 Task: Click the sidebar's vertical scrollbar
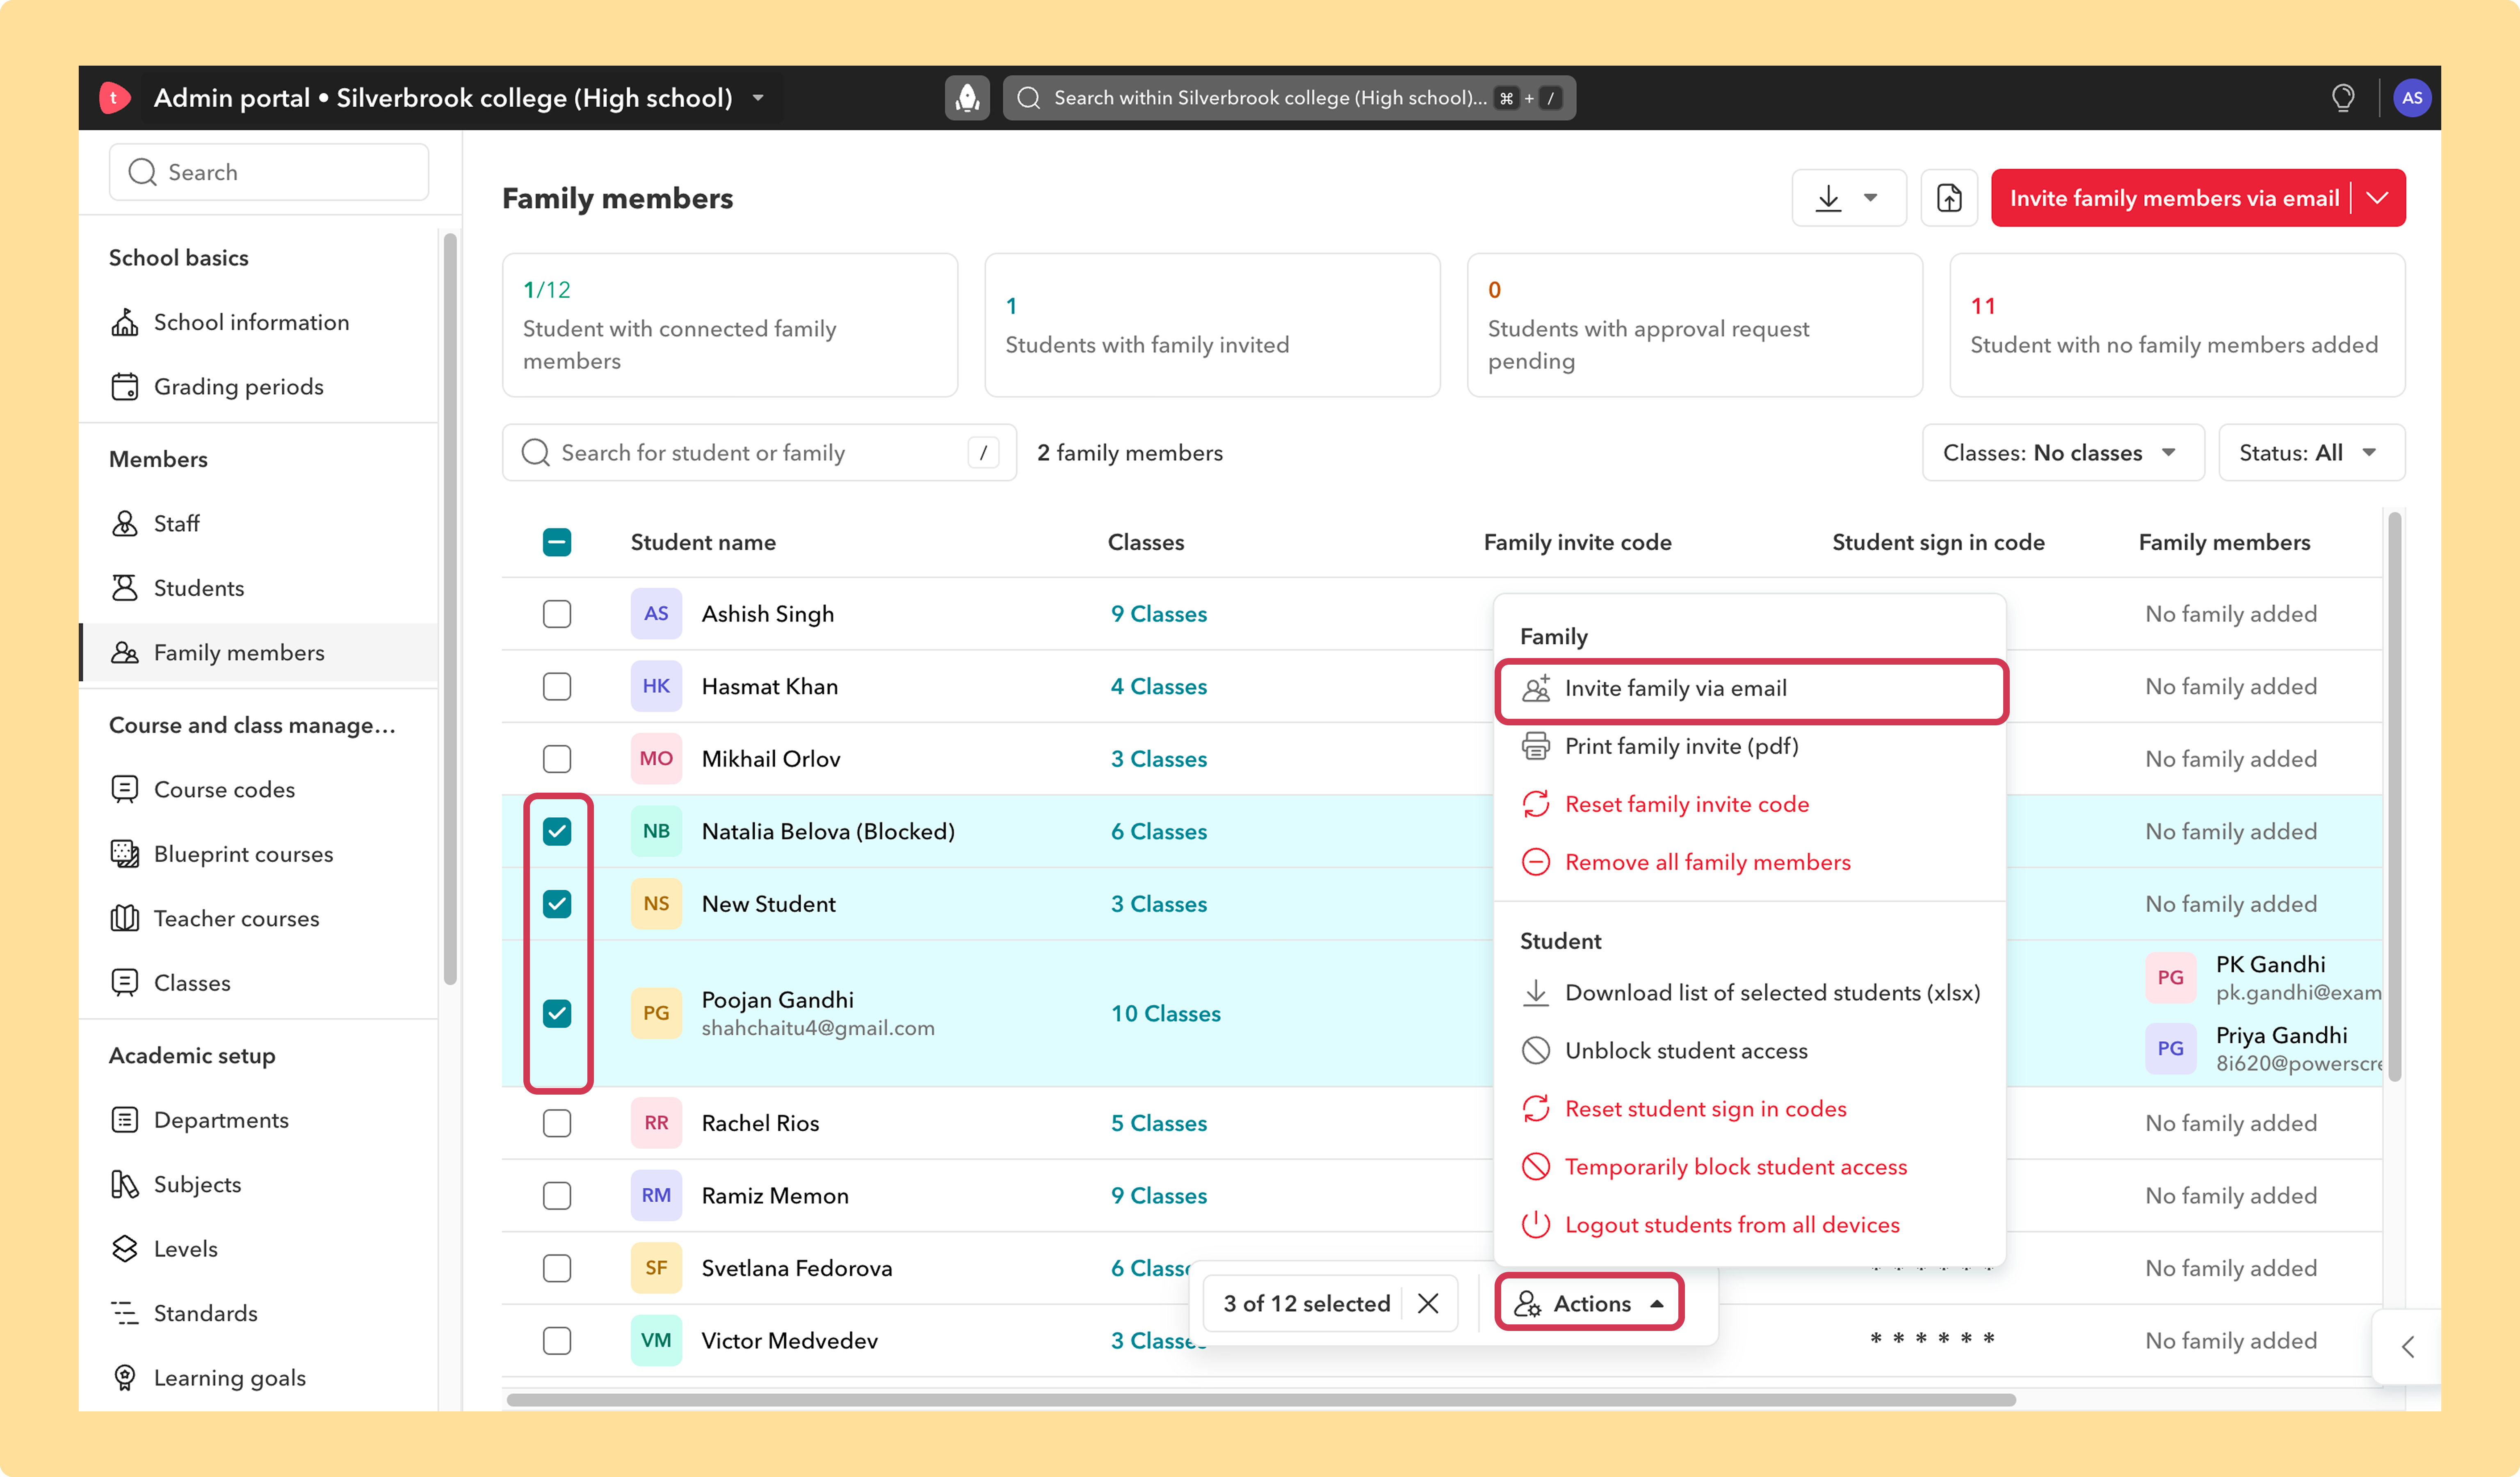pos(450,608)
